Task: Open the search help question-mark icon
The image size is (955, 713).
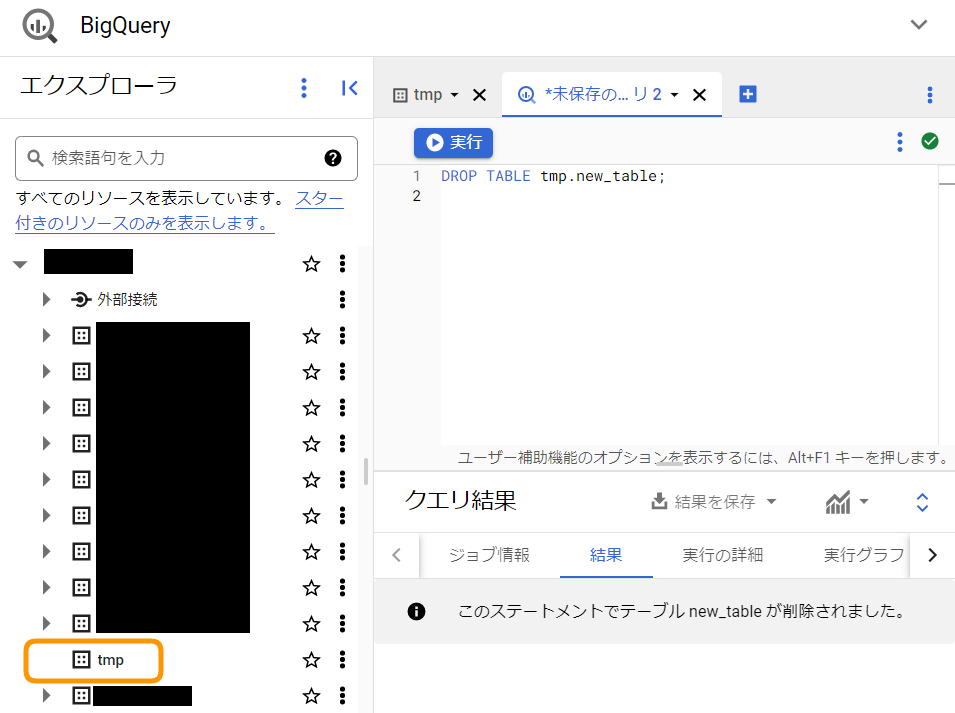Action: 333,158
